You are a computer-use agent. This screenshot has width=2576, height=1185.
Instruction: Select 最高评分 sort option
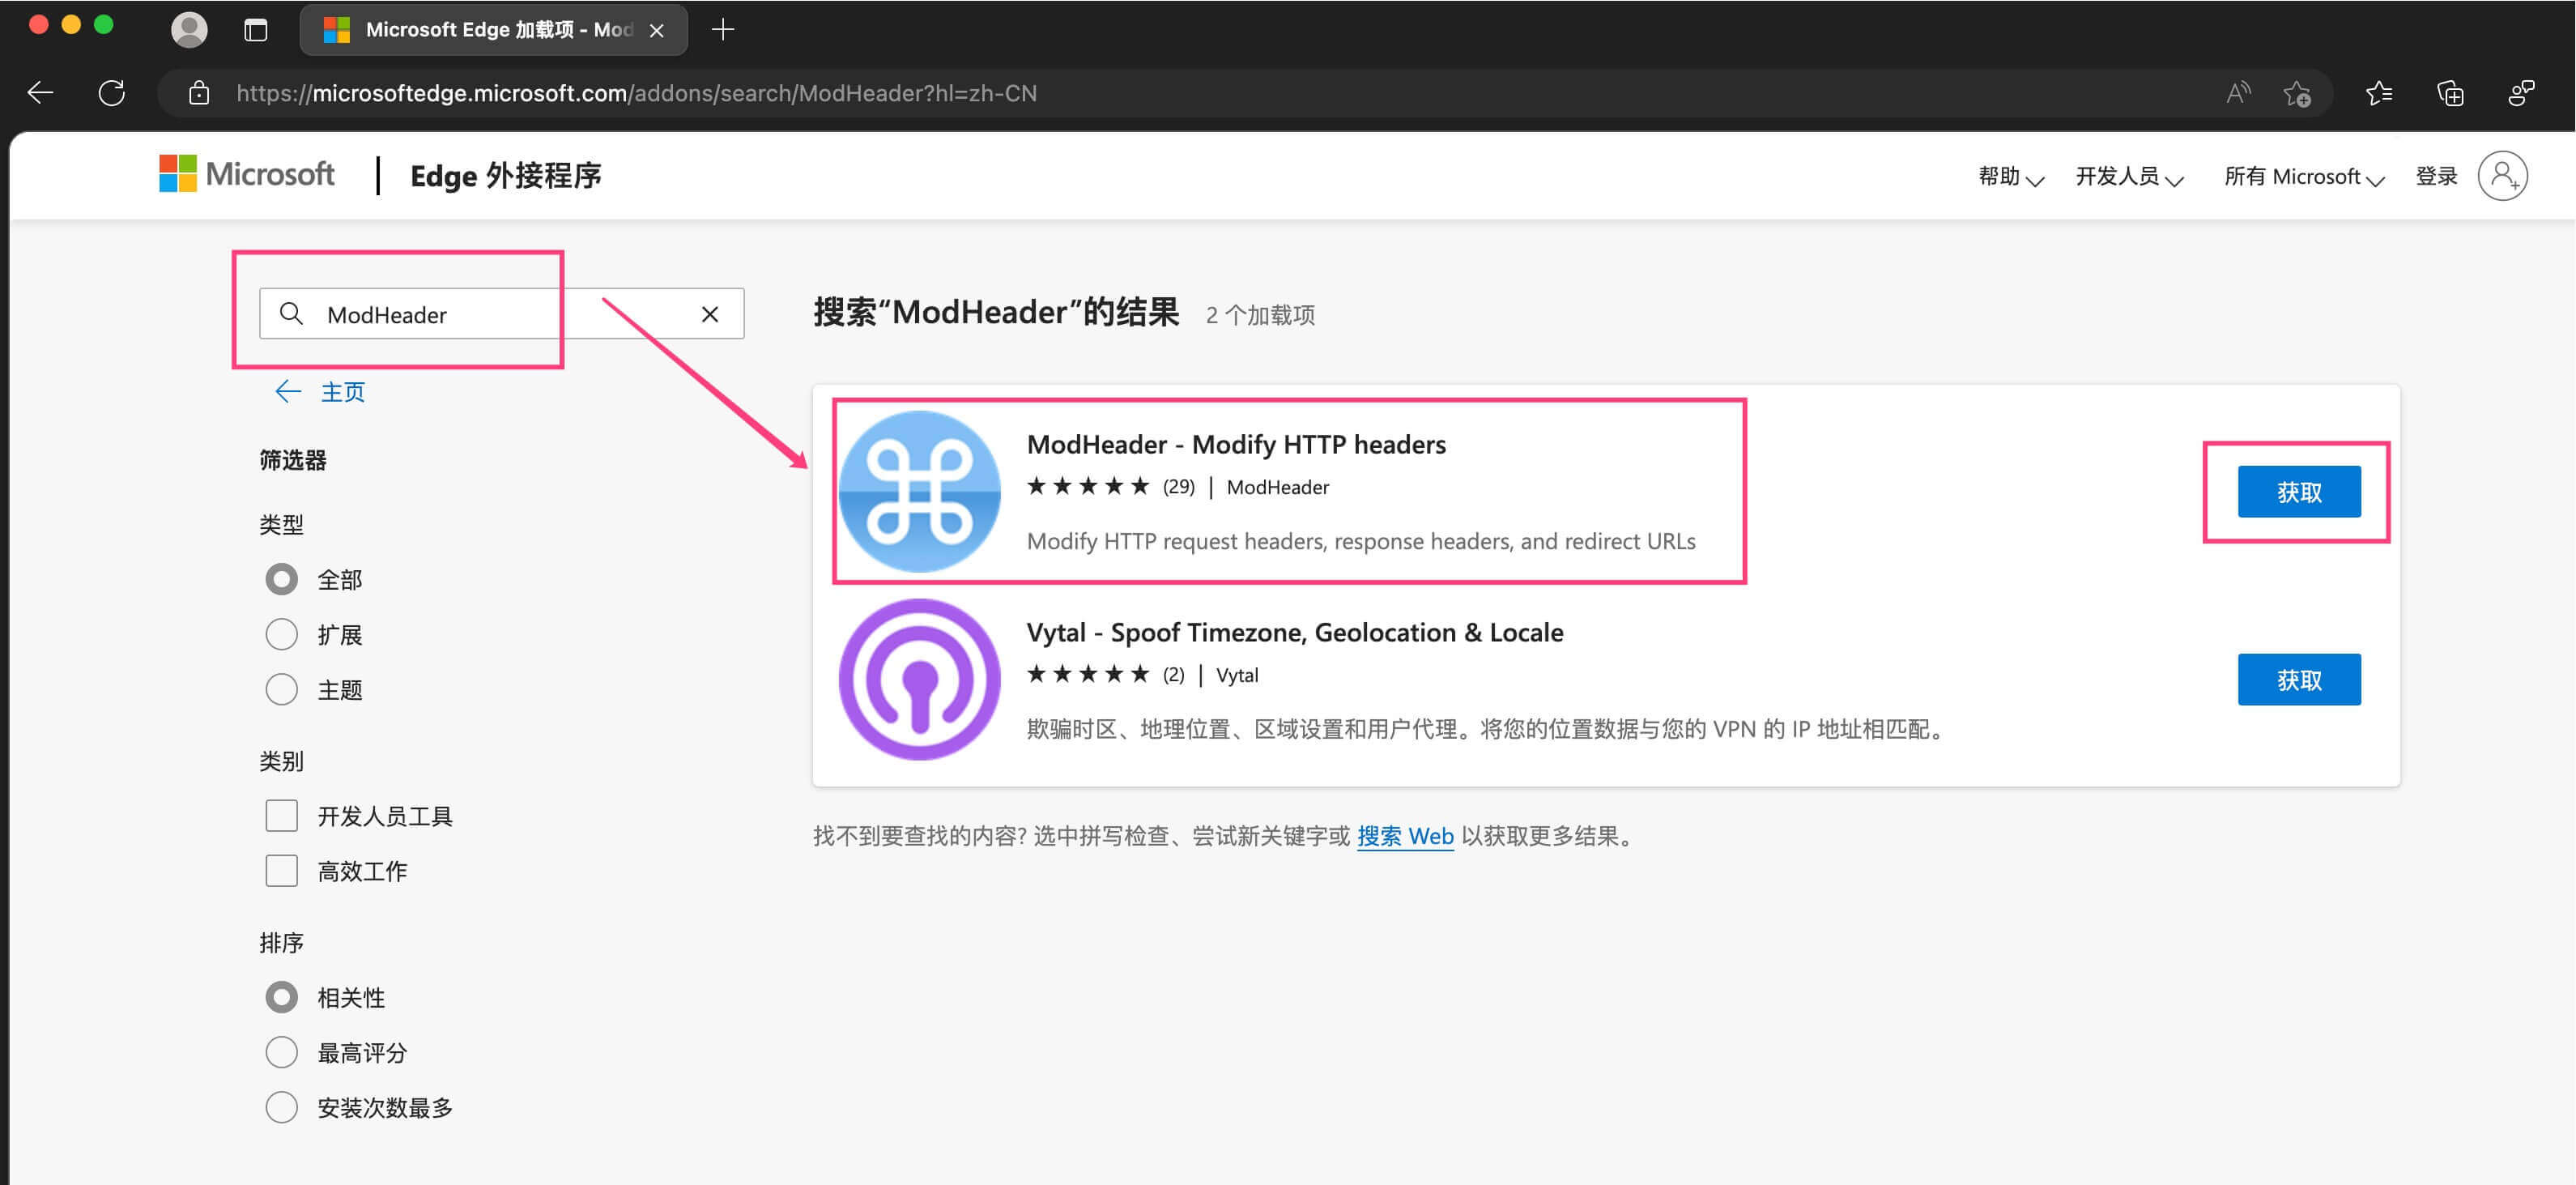(x=282, y=1052)
